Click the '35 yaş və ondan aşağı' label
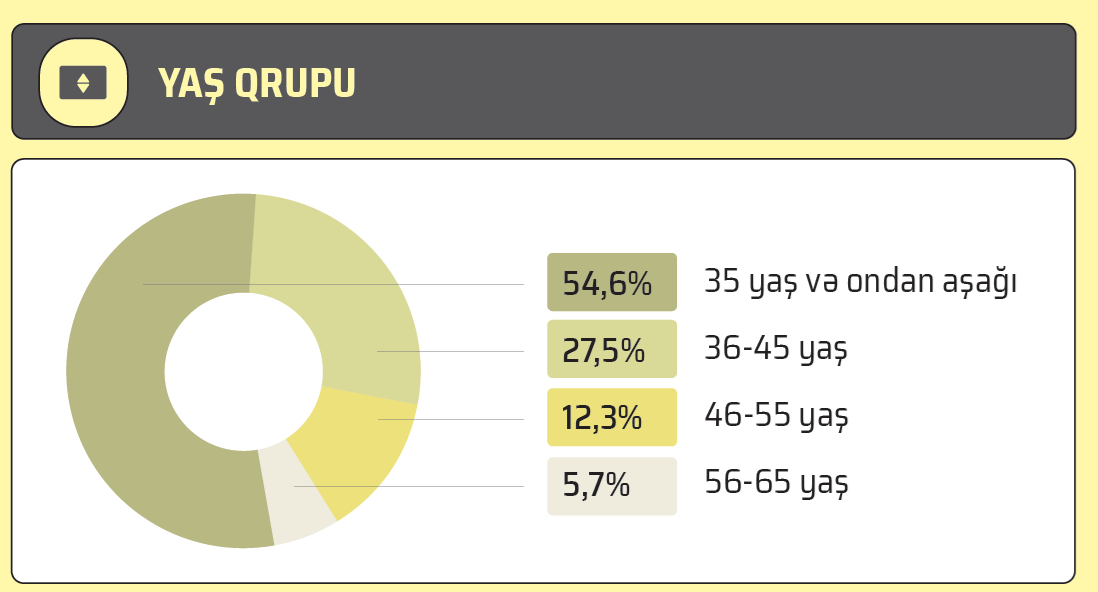This screenshot has height=592, width=1098. tap(860, 282)
